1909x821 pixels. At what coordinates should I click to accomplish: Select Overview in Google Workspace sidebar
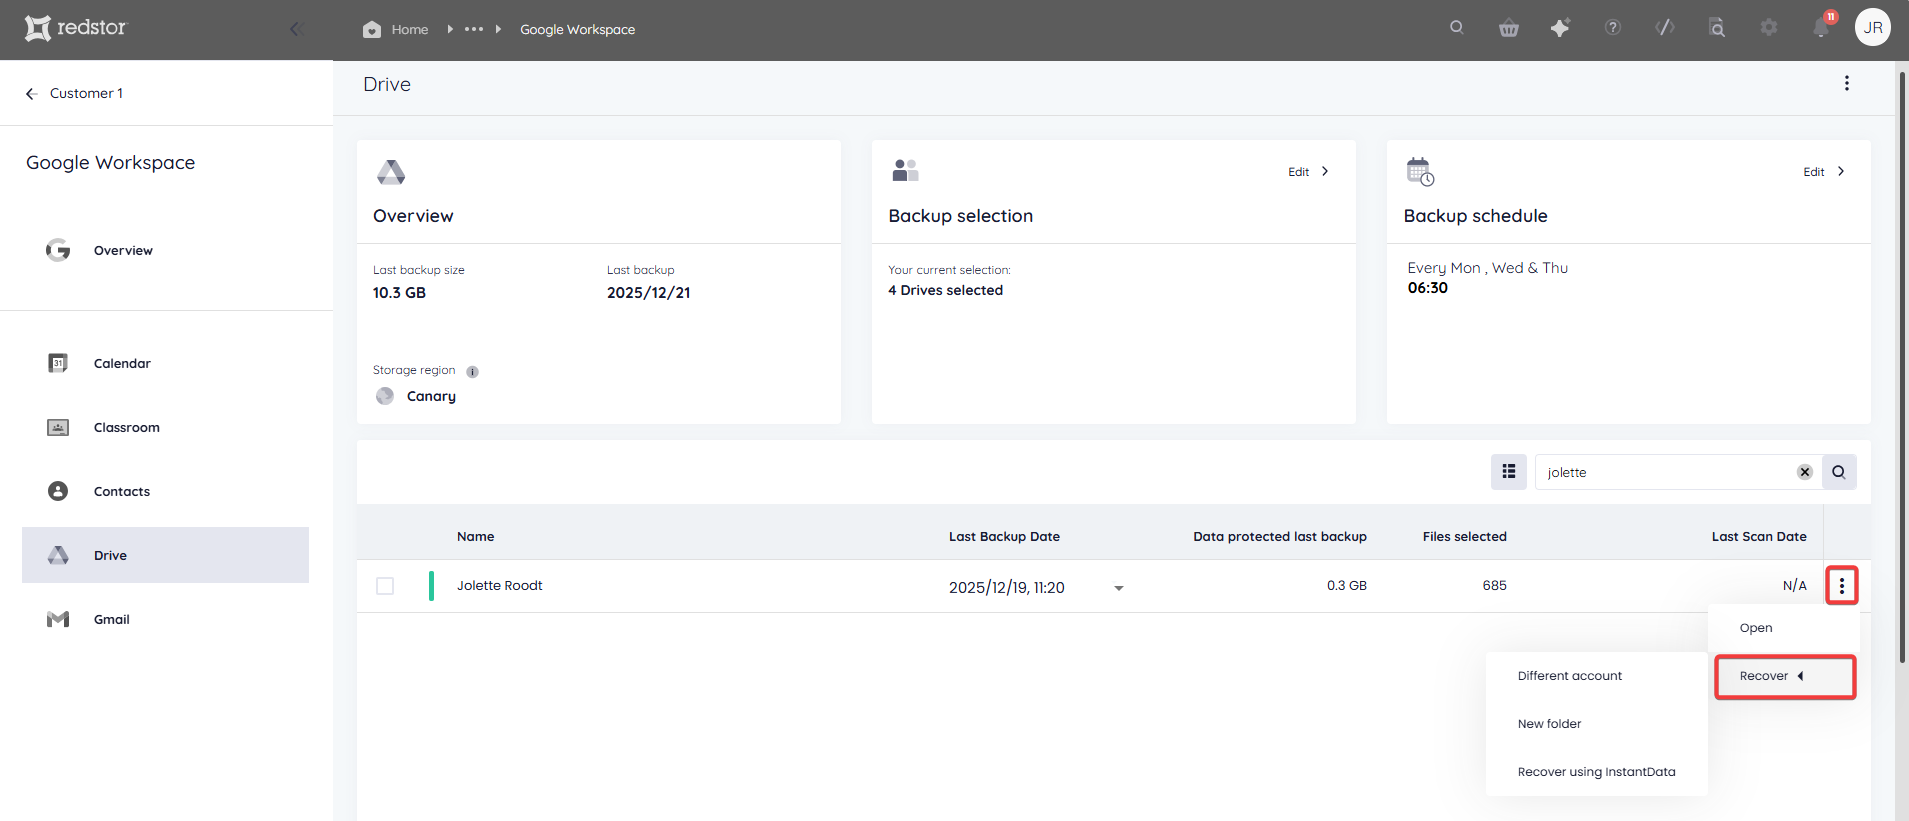(165, 250)
